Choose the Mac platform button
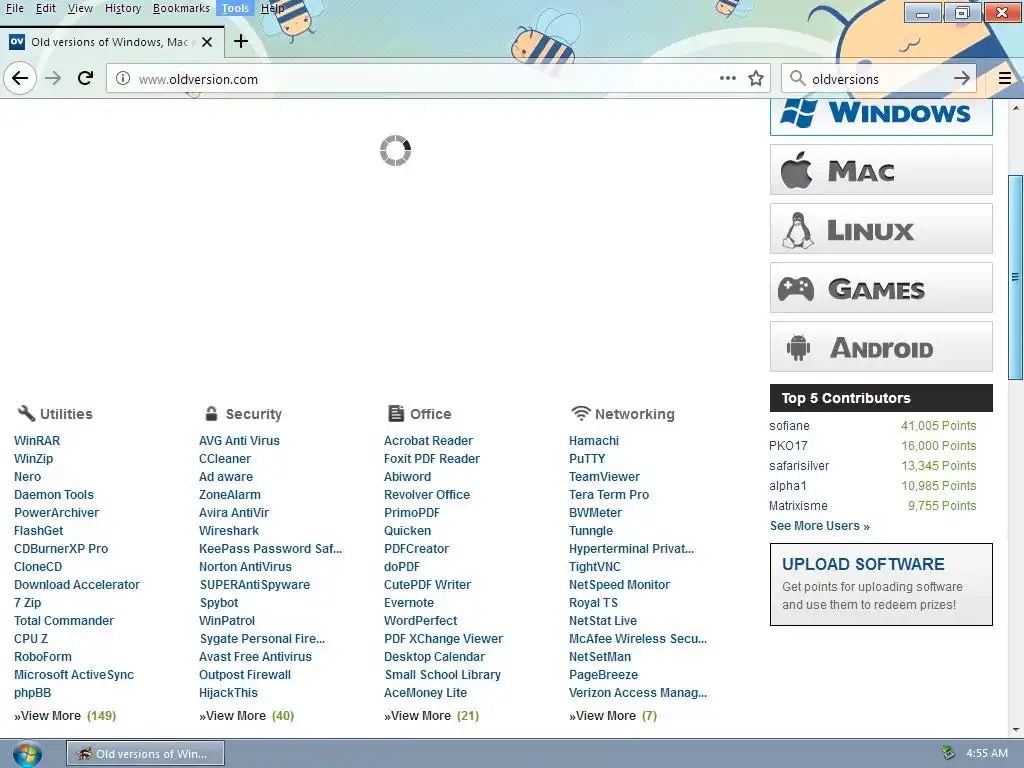This screenshot has width=1024, height=768. point(881,170)
